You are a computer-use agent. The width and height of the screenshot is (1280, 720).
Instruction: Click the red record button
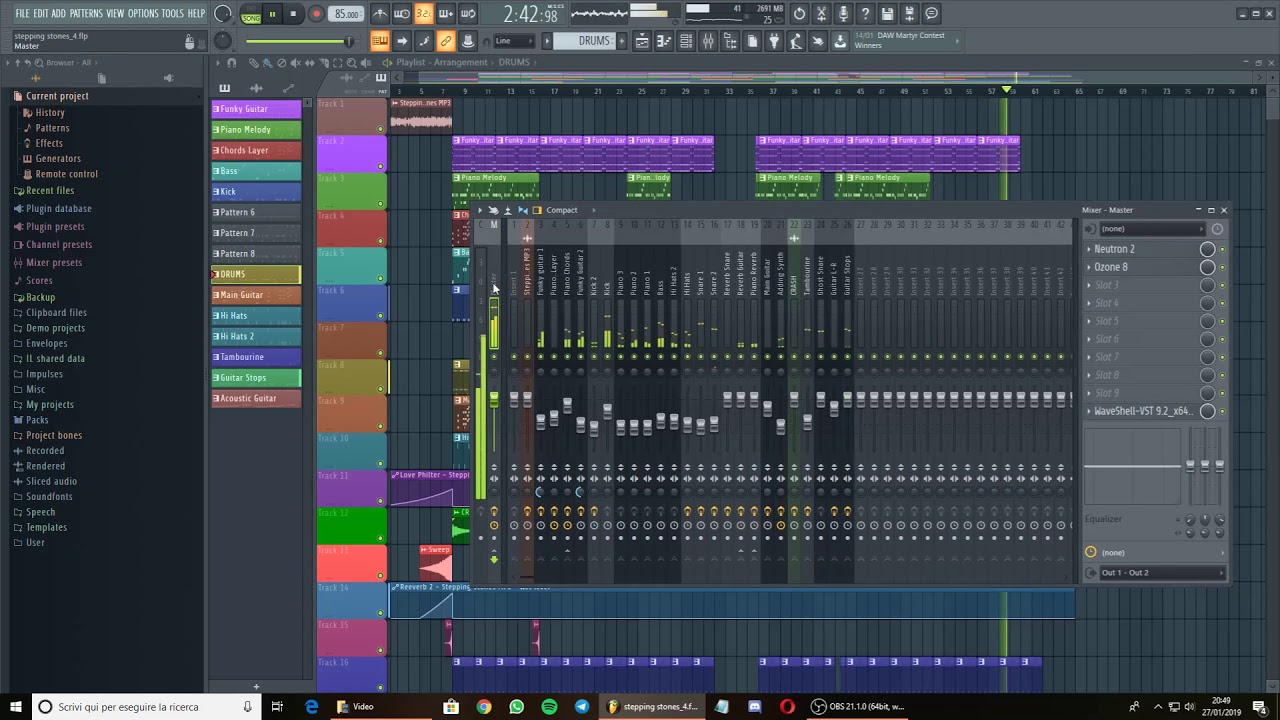coord(316,14)
